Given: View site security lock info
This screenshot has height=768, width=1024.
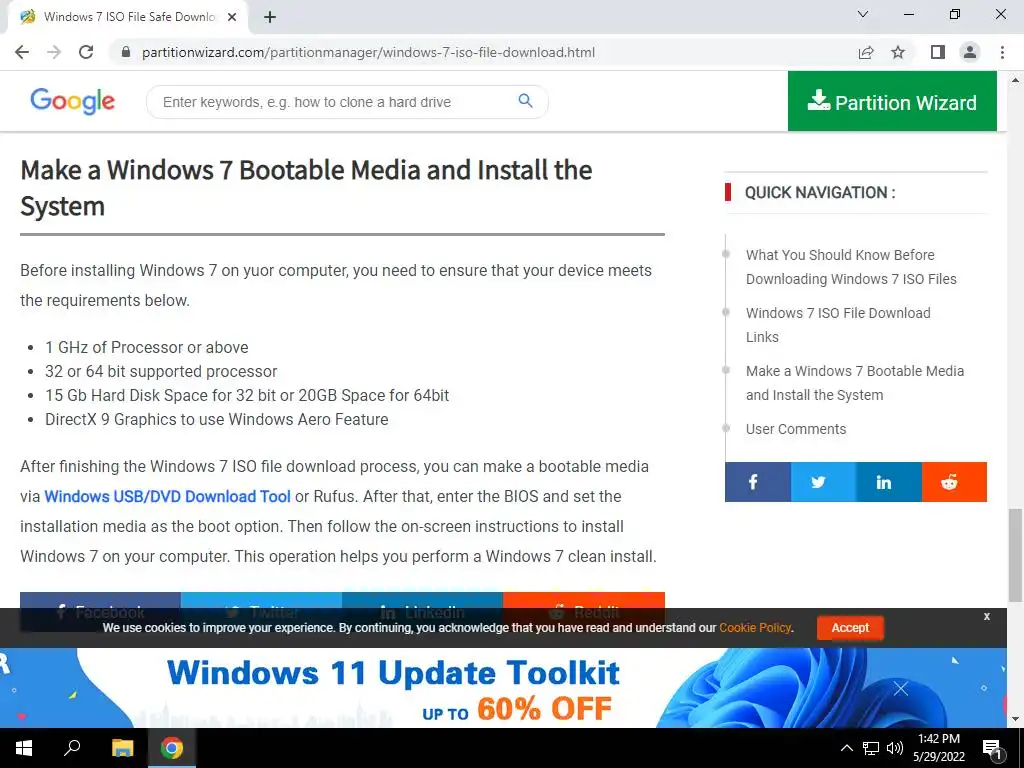Looking at the screenshot, I should [x=126, y=52].
